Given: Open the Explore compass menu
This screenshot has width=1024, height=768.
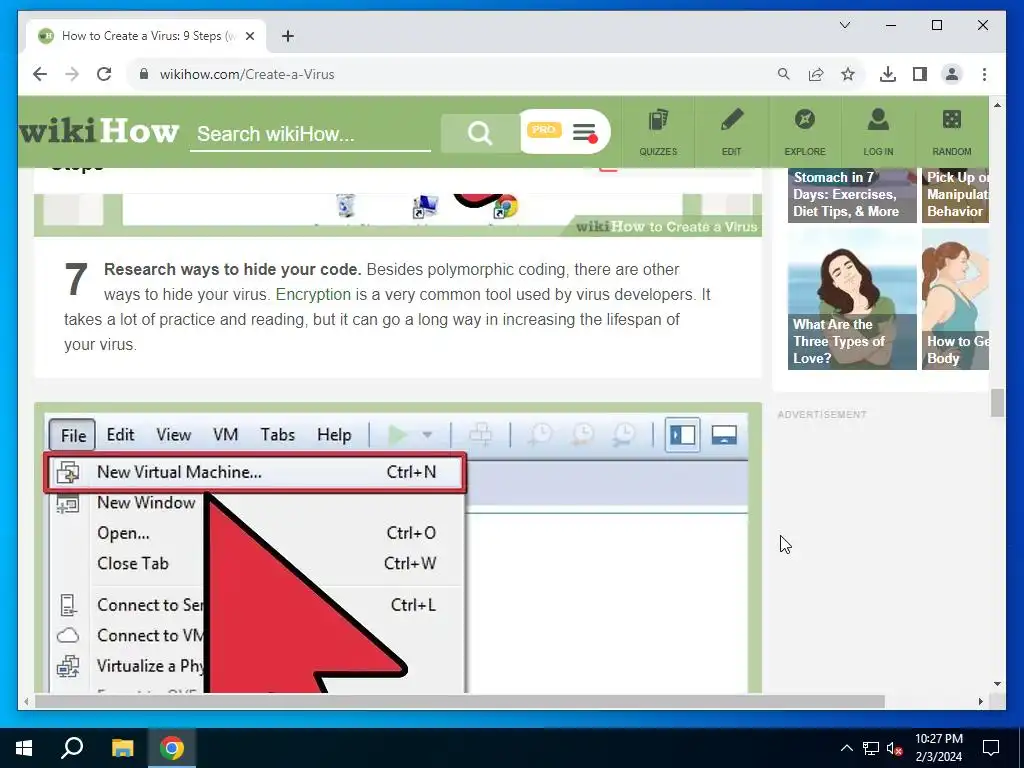Looking at the screenshot, I should pyautogui.click(x=805, y=132).
